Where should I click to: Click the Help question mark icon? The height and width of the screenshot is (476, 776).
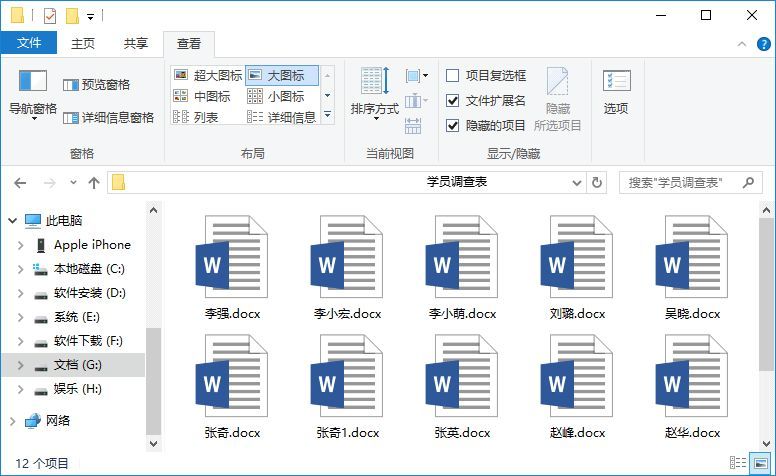click(764, 44)
